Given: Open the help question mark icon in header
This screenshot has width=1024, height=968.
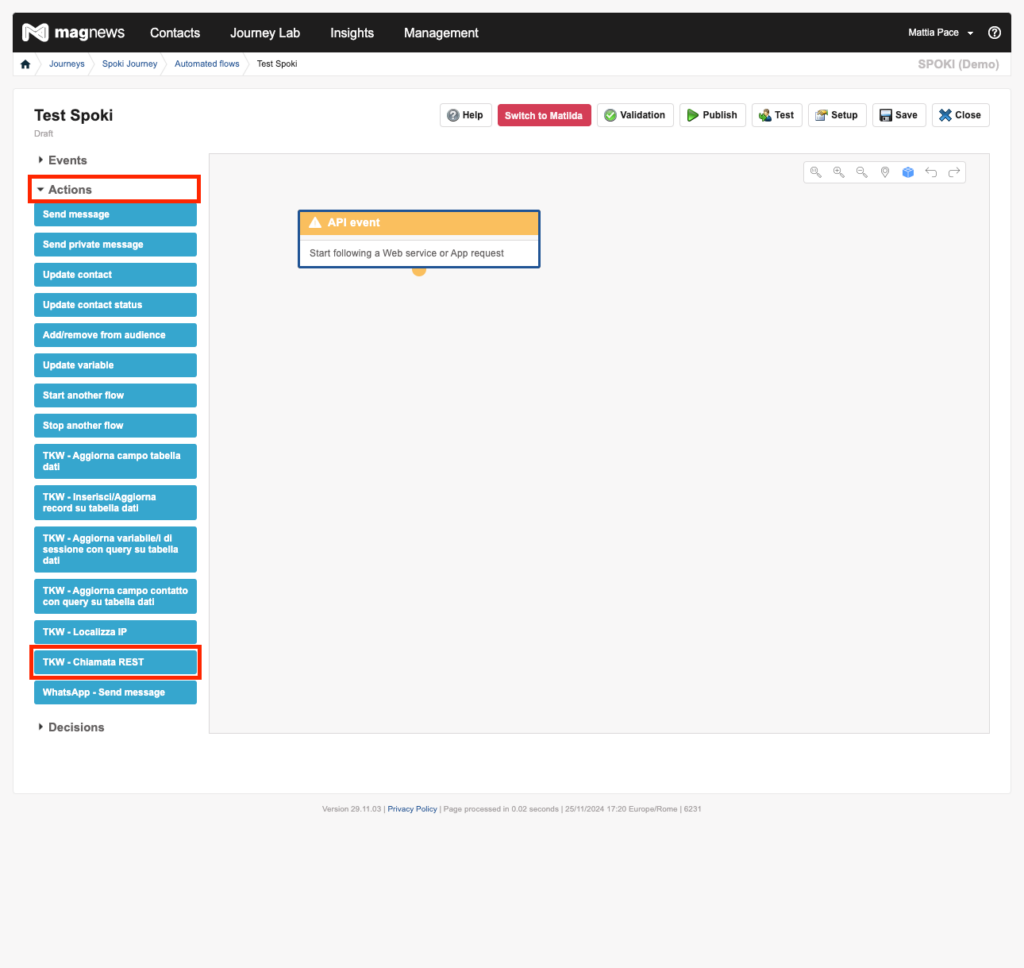Looking at the screenshot, I should coord(994,33).
